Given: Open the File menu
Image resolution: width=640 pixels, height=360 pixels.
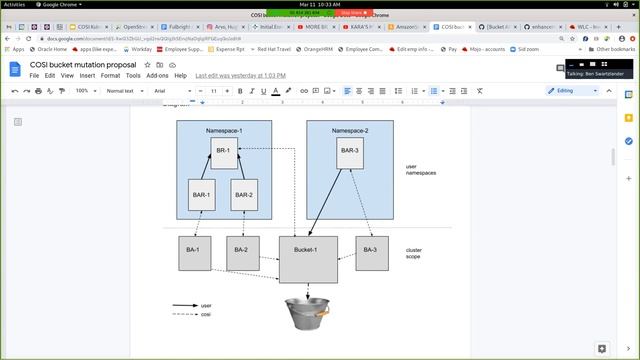Looking at the screenshot, I should point(34,76).
